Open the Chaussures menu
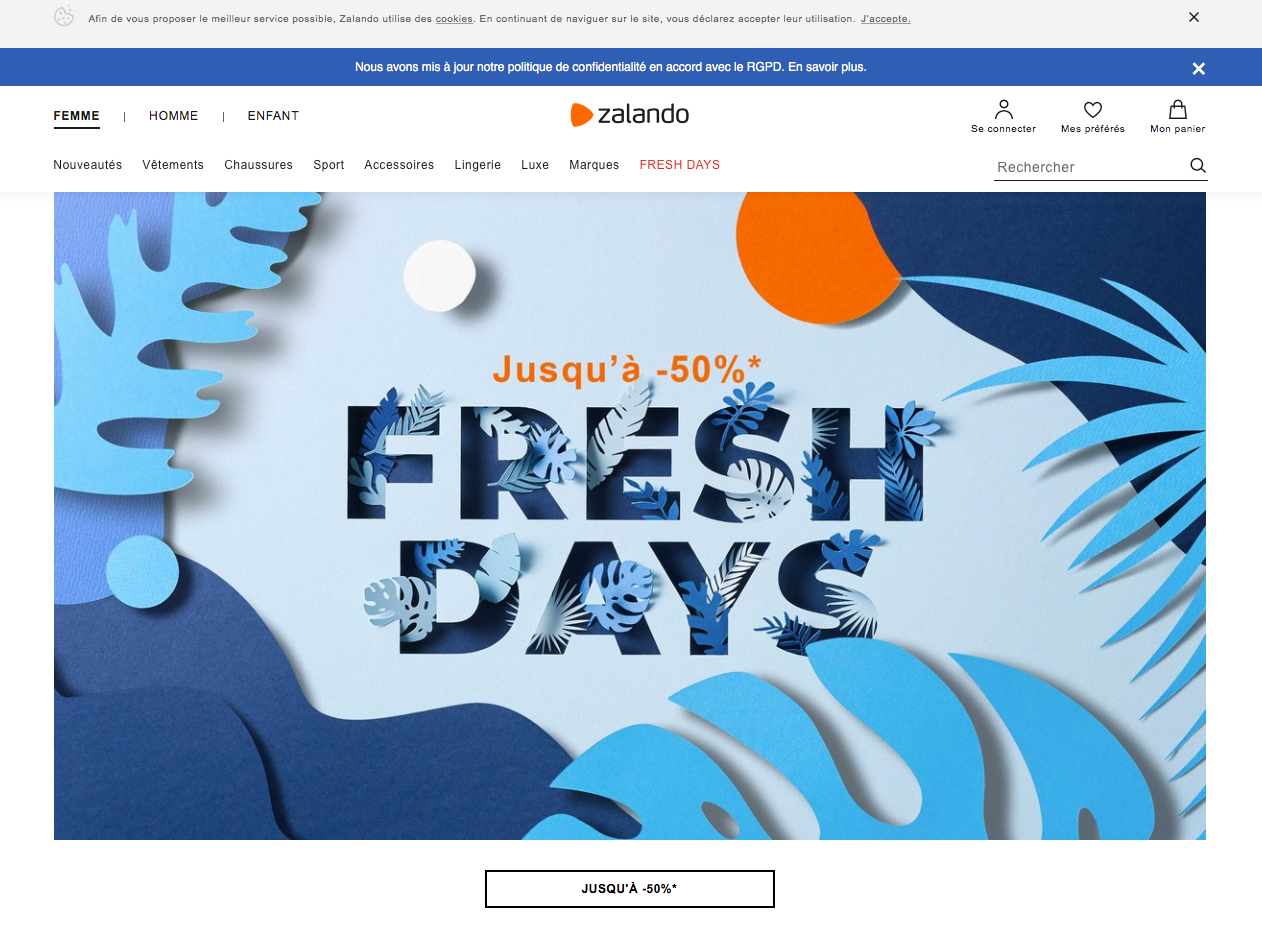The height and width of the screenshot is (946, 1262). pyautogui.click(x=258, y=165)
